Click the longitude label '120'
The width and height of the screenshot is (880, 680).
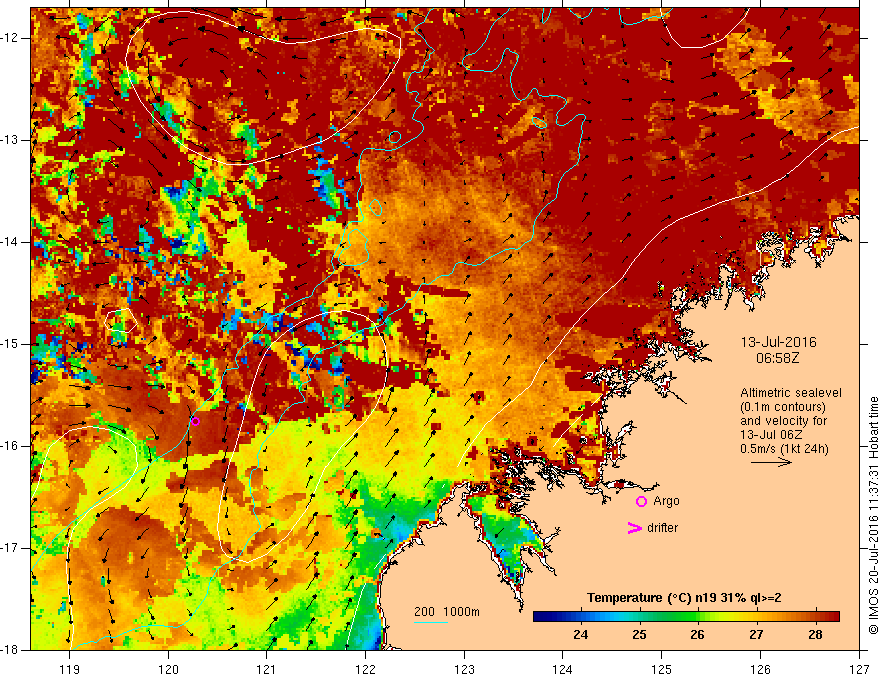click(168, 669)
